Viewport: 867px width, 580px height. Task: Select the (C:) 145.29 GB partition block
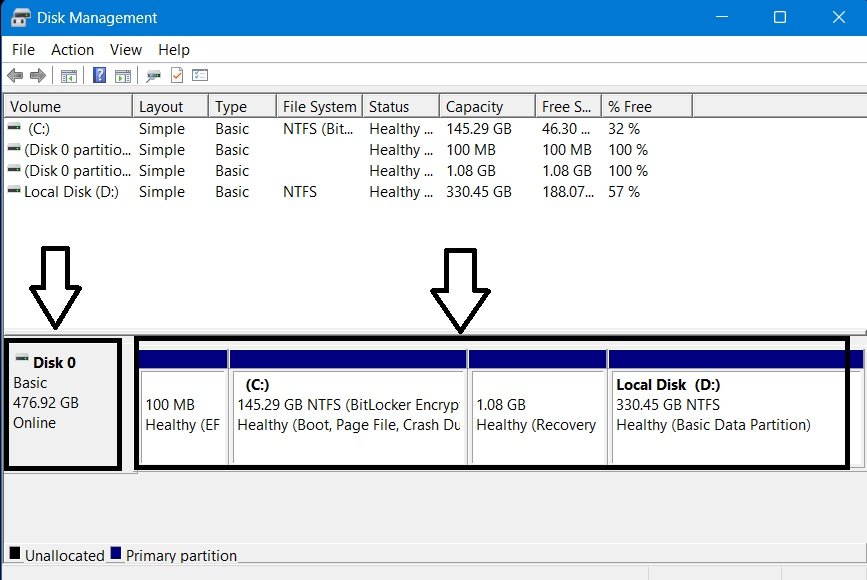348,407
